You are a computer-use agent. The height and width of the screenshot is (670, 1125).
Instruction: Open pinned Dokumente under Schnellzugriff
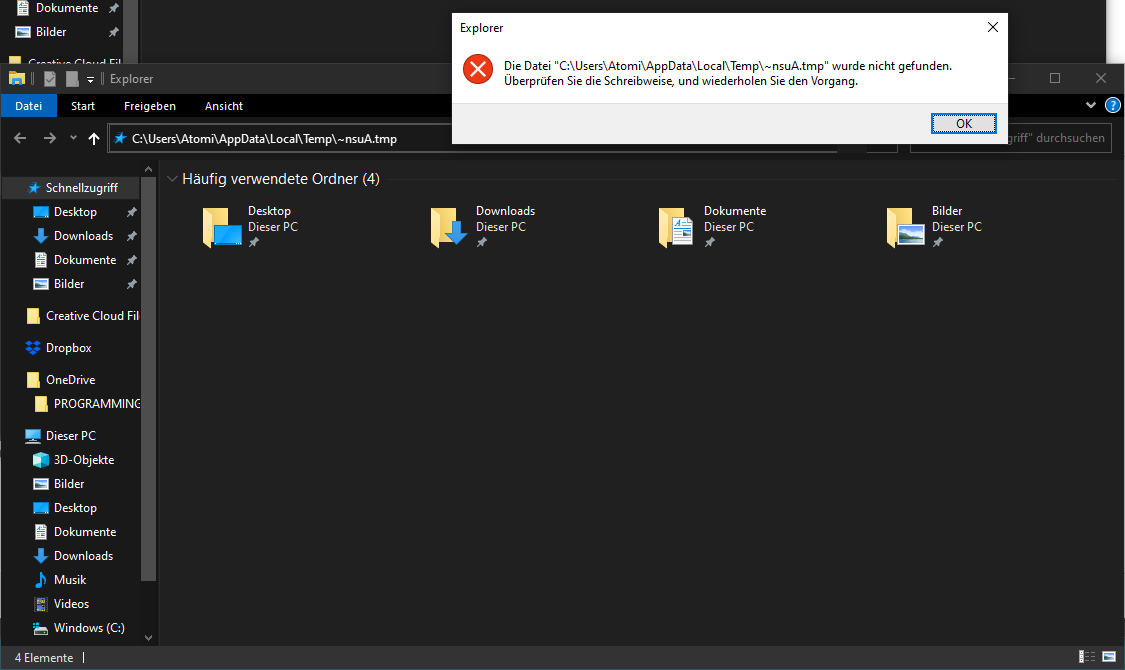tap(85, 260)
